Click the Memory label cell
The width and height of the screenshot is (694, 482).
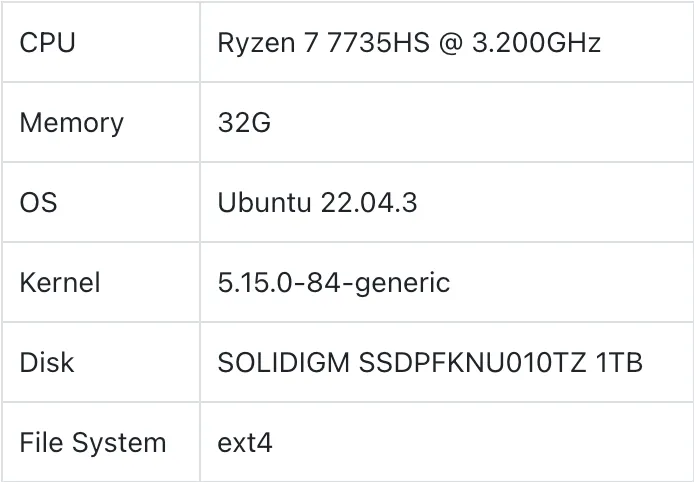pos(101,122)
